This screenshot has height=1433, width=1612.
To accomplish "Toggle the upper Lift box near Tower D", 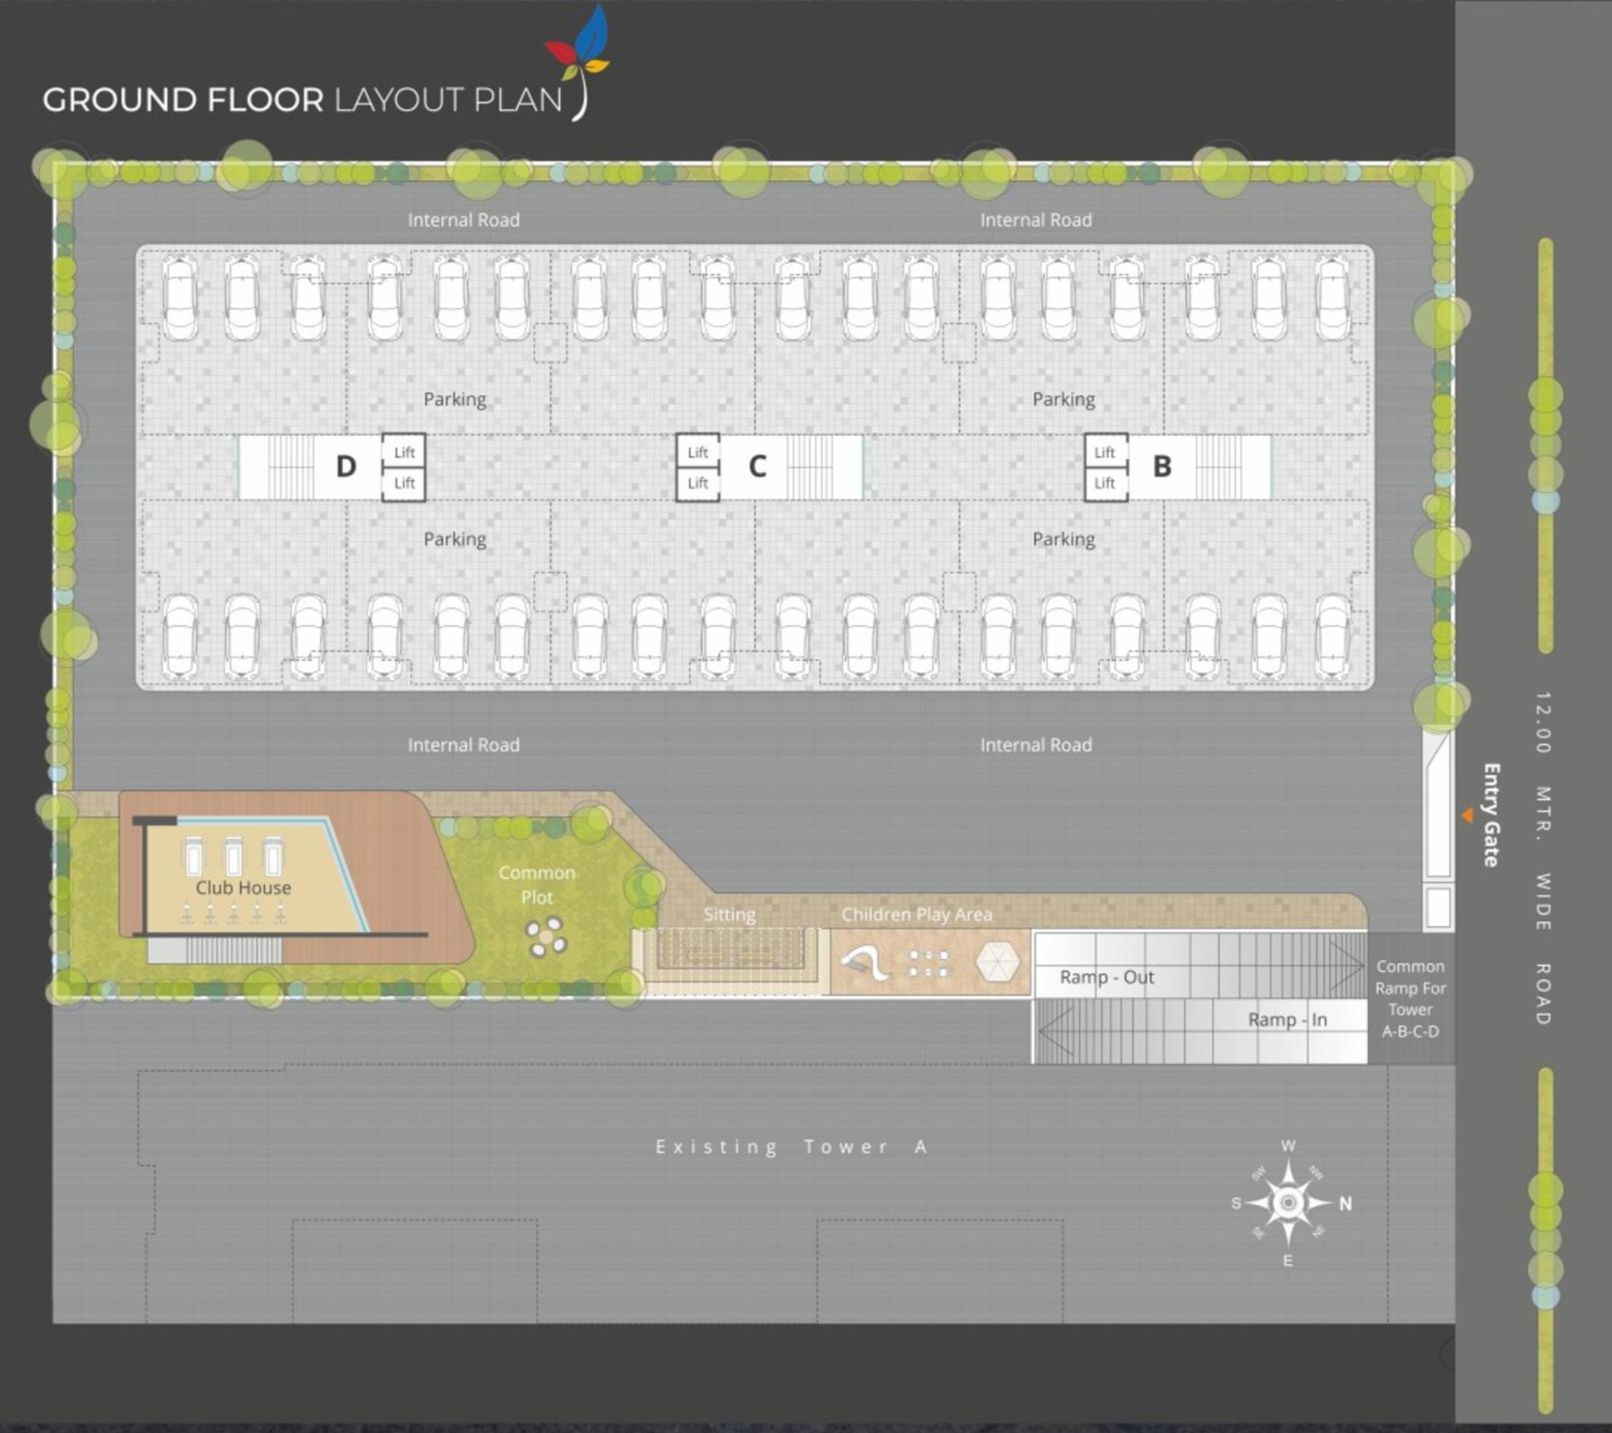I will [x=404, y=452].
